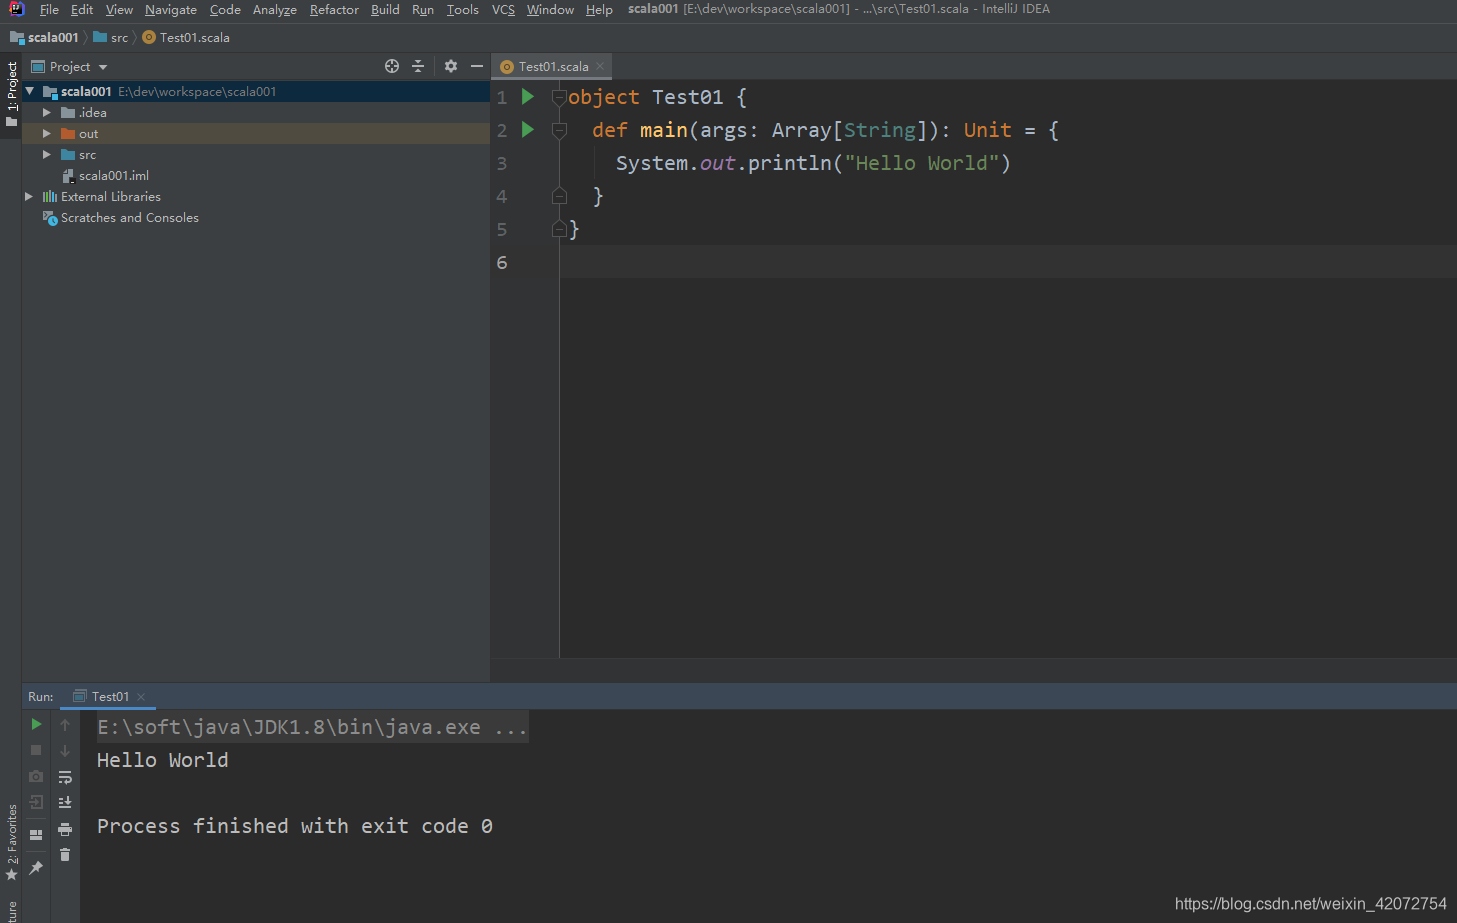Toggle soft-wrap in Run console

(65, 777)
